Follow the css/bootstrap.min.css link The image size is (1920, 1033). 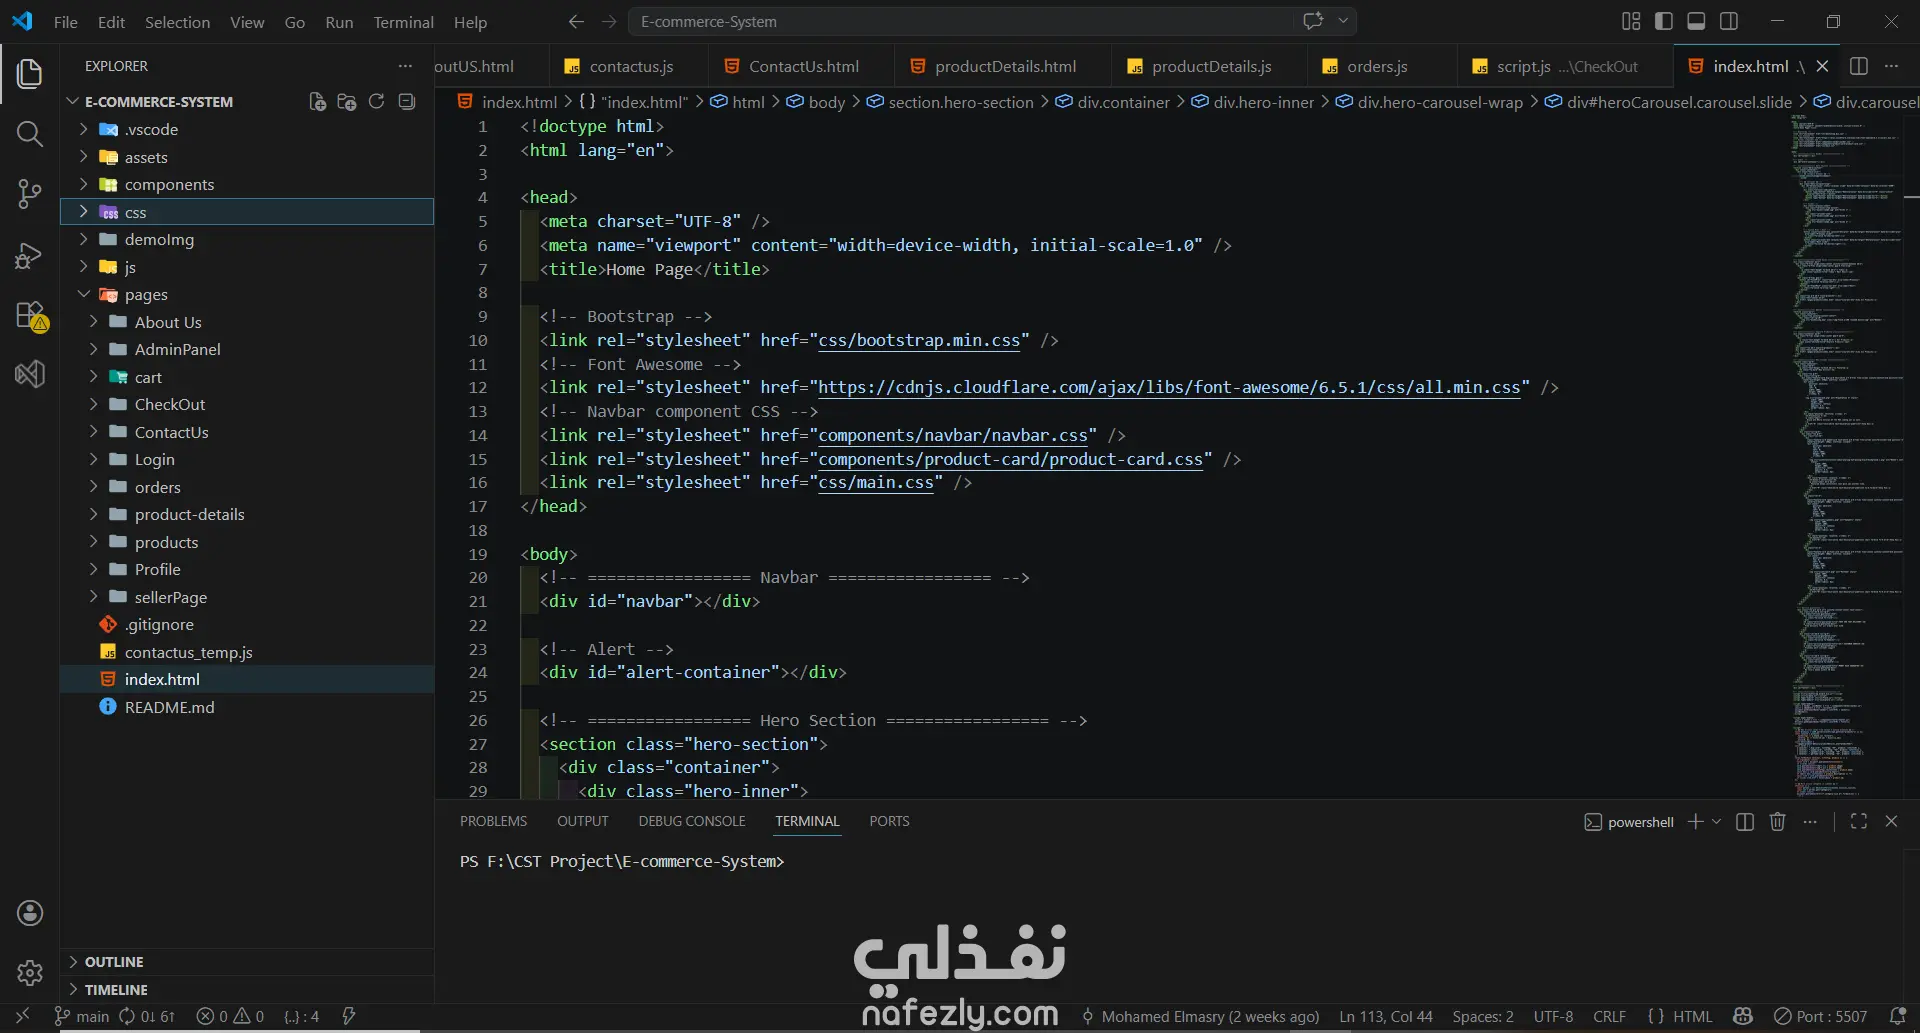coord(919,341)
